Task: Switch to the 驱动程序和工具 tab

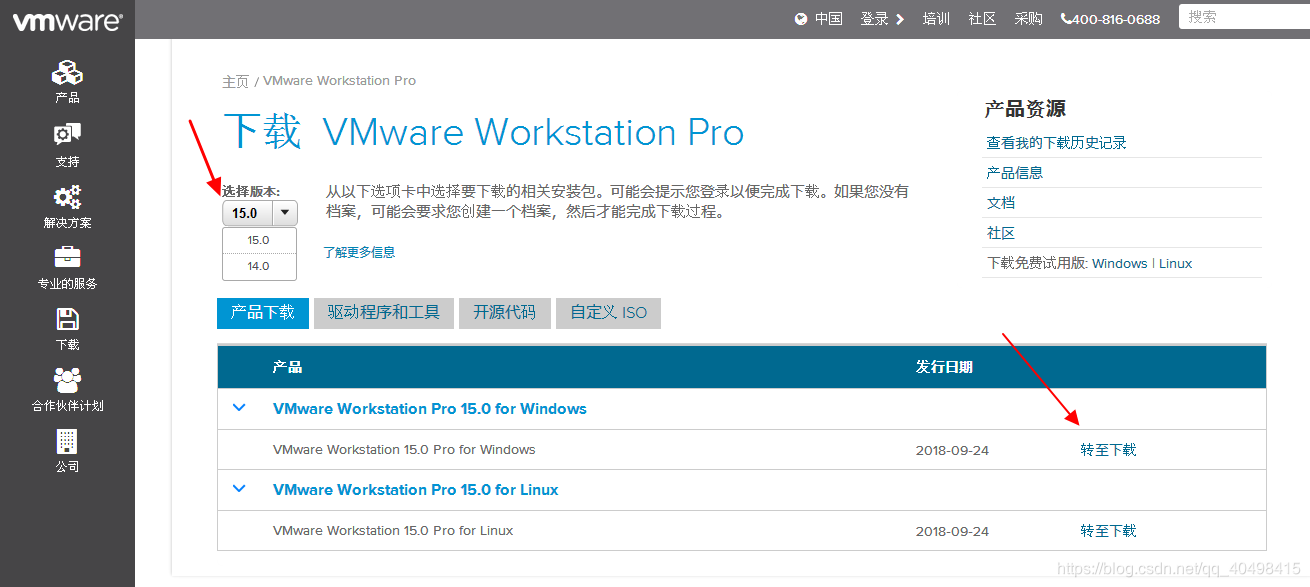Action: pos(384,312)
